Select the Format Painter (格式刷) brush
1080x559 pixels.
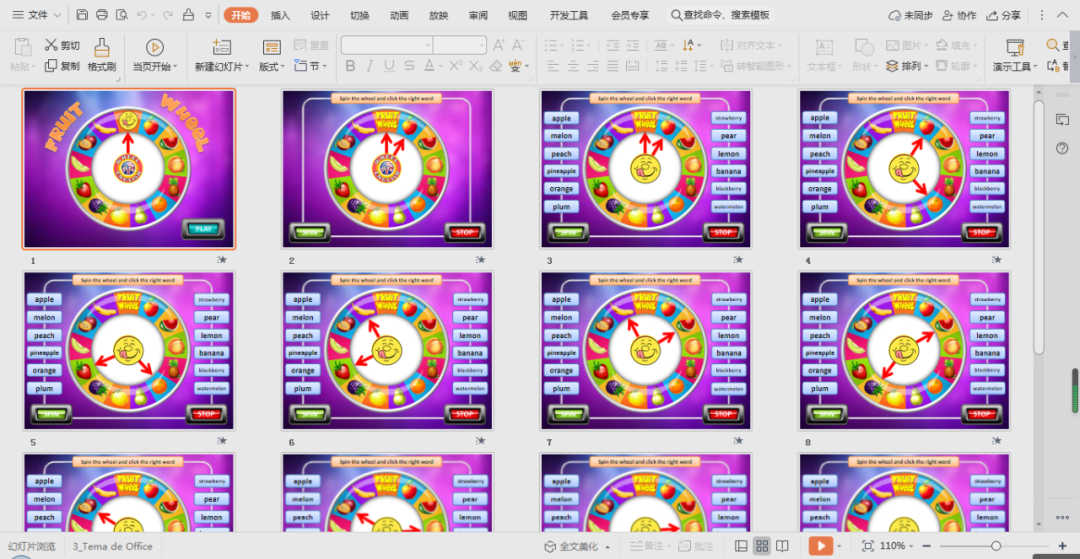(x=102, y=56)
